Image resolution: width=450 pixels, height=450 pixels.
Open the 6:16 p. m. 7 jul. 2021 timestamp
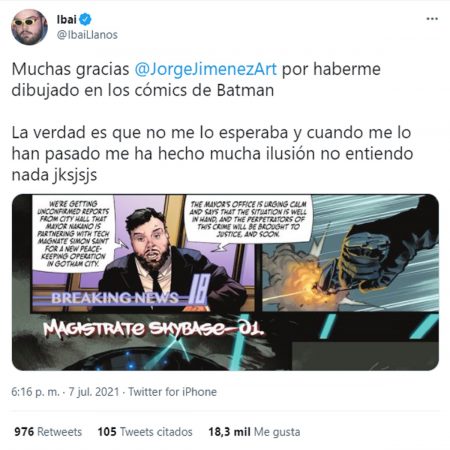tap(65, 392)
